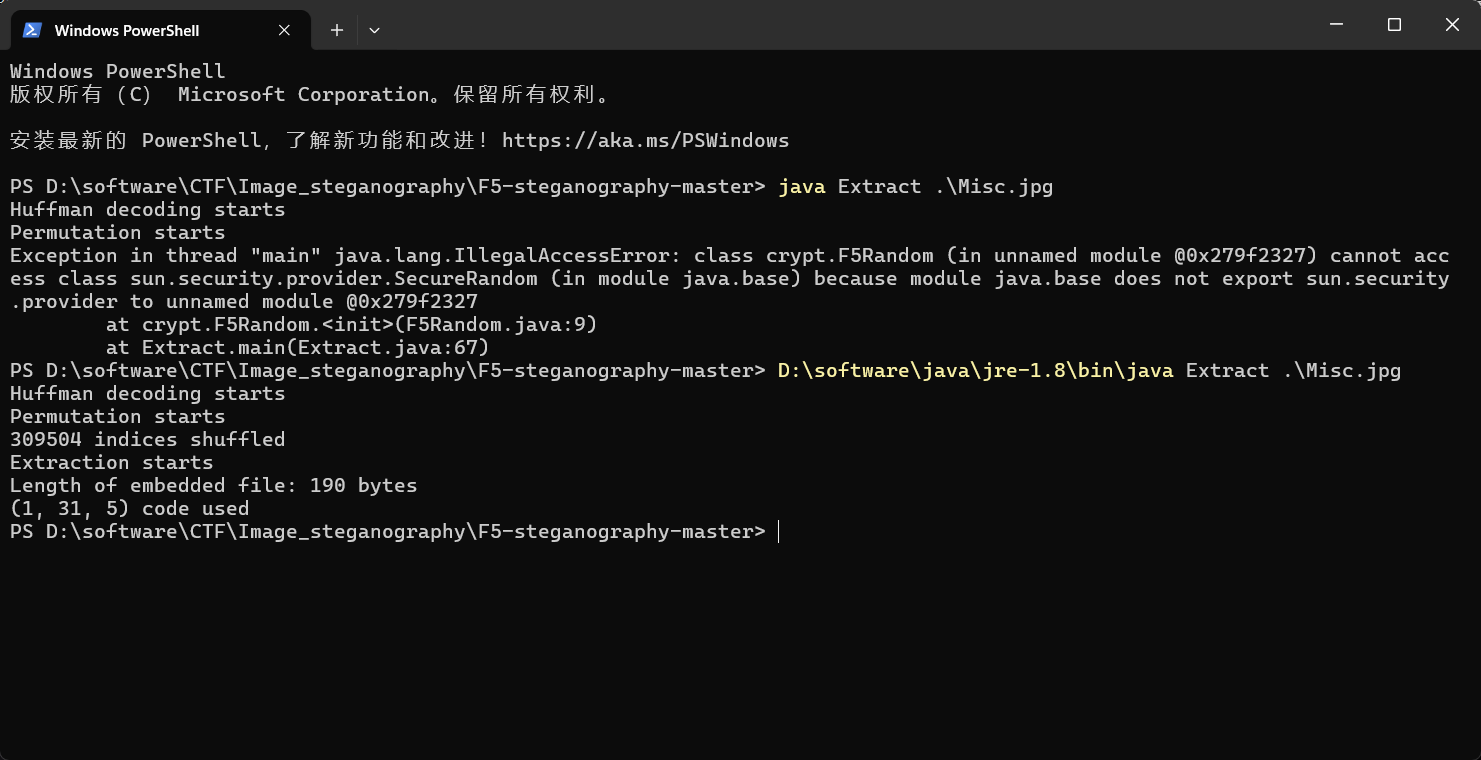Close the terminal window
Screen dimensions: 1481x760
point(1452,25)
